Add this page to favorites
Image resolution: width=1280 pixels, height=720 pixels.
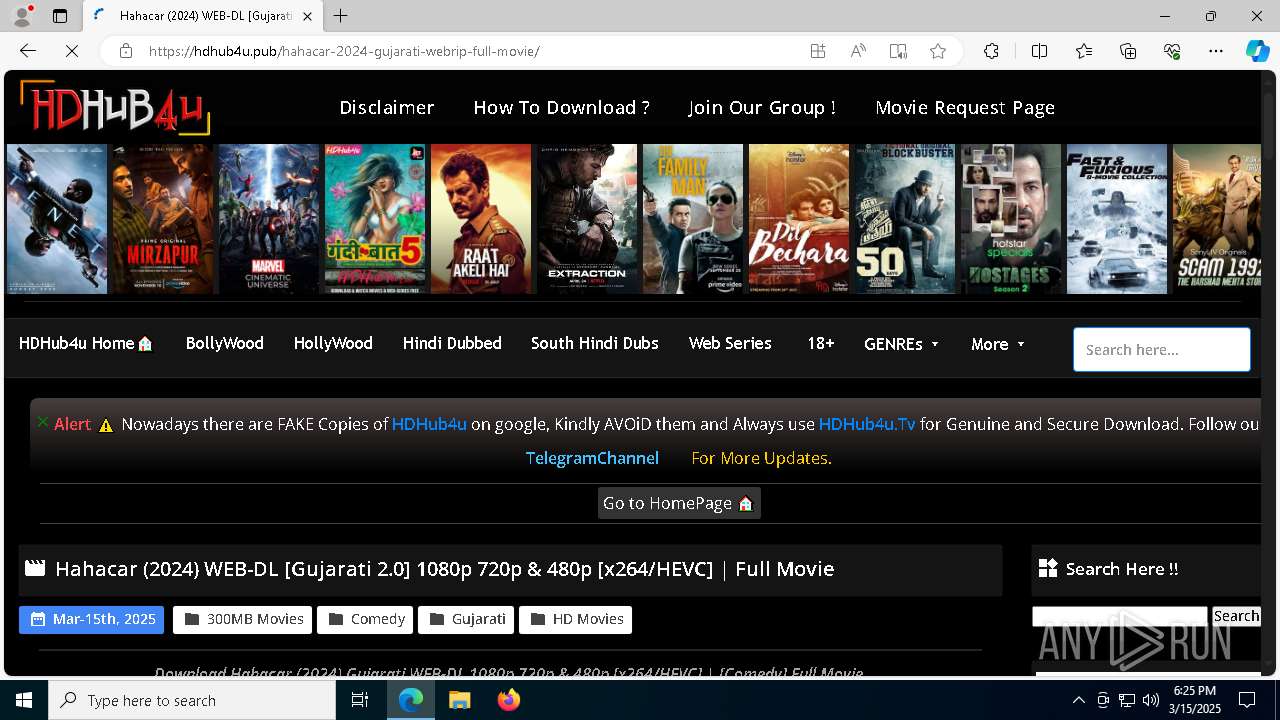[938, 51]
